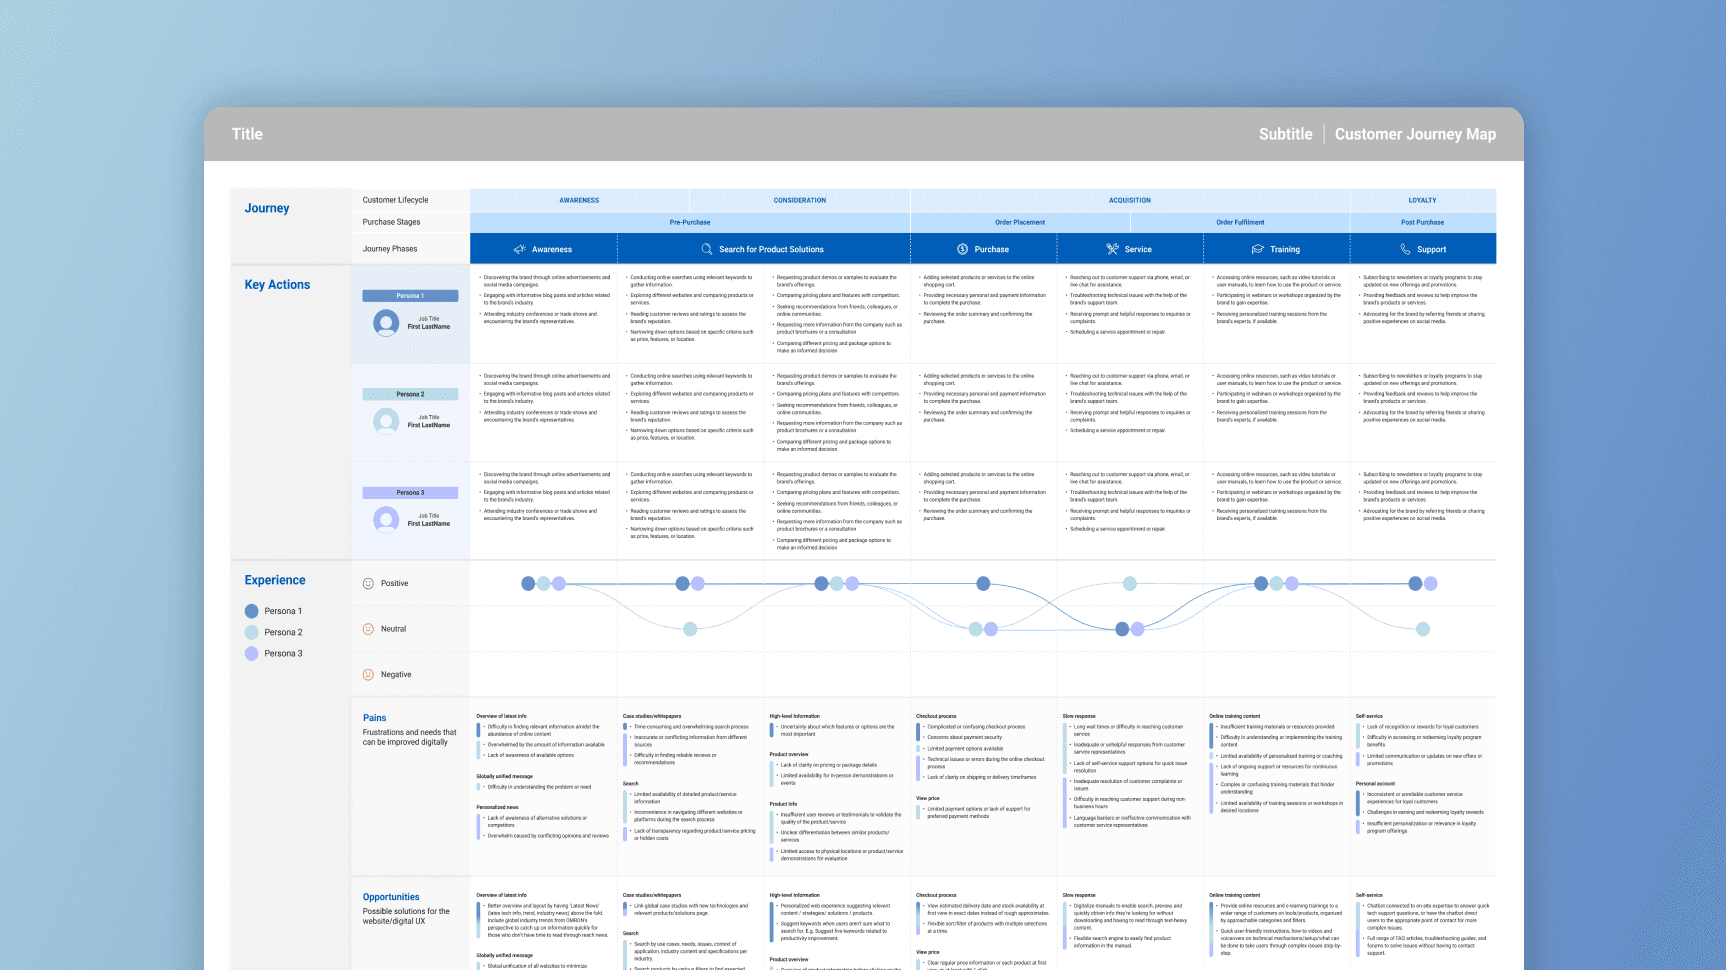
Task: Select the Training journey phase header
Action: point(1277,249)
